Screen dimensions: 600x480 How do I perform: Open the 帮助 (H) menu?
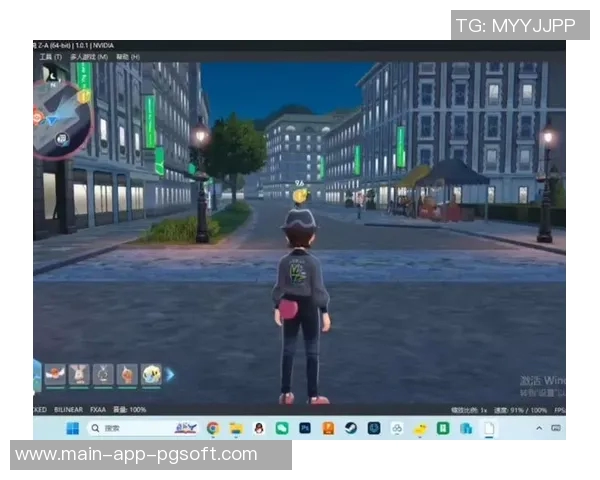point(128,57)
